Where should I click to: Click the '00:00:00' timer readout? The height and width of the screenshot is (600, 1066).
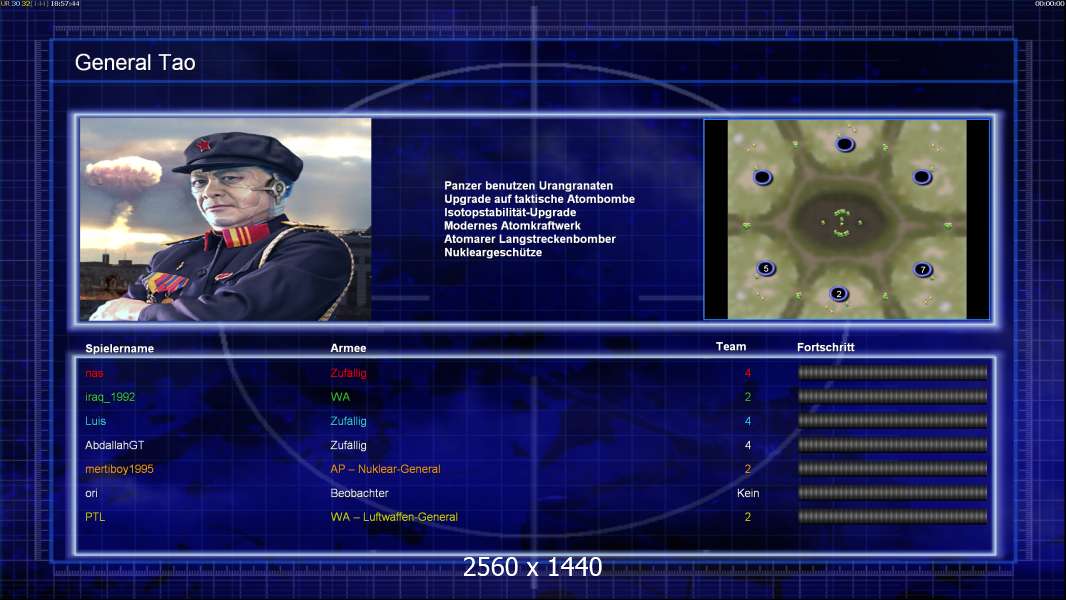tap(1049, 4)
